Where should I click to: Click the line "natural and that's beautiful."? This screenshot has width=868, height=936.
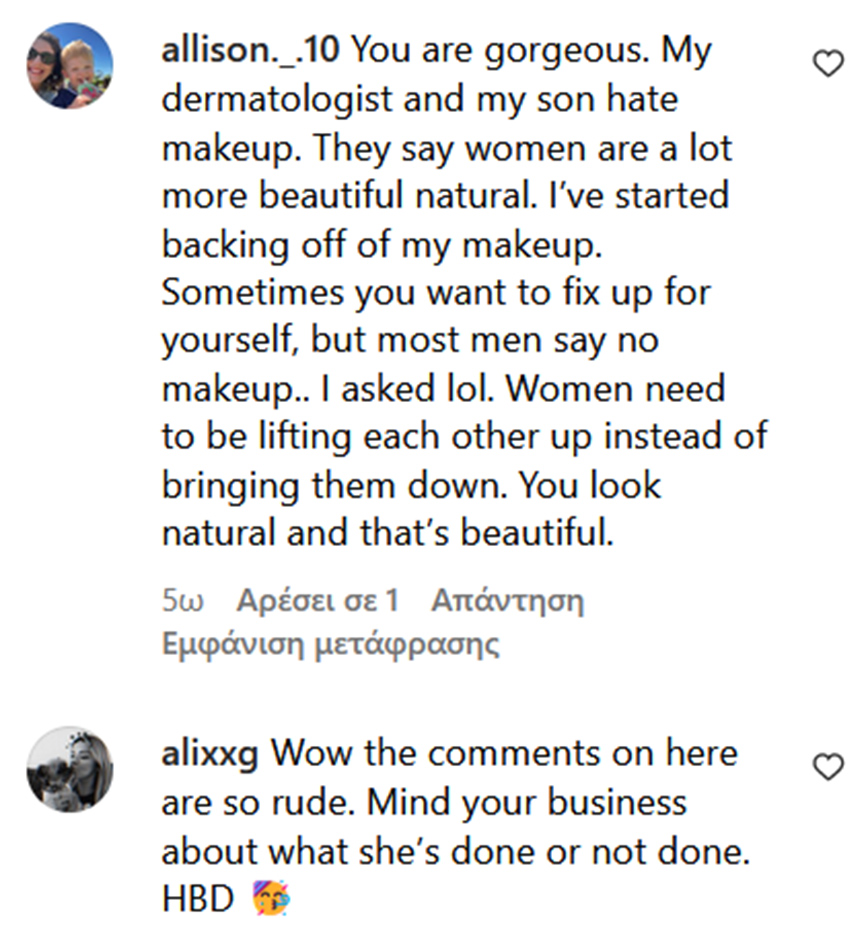pyautogui.click(x=386, y=533)
